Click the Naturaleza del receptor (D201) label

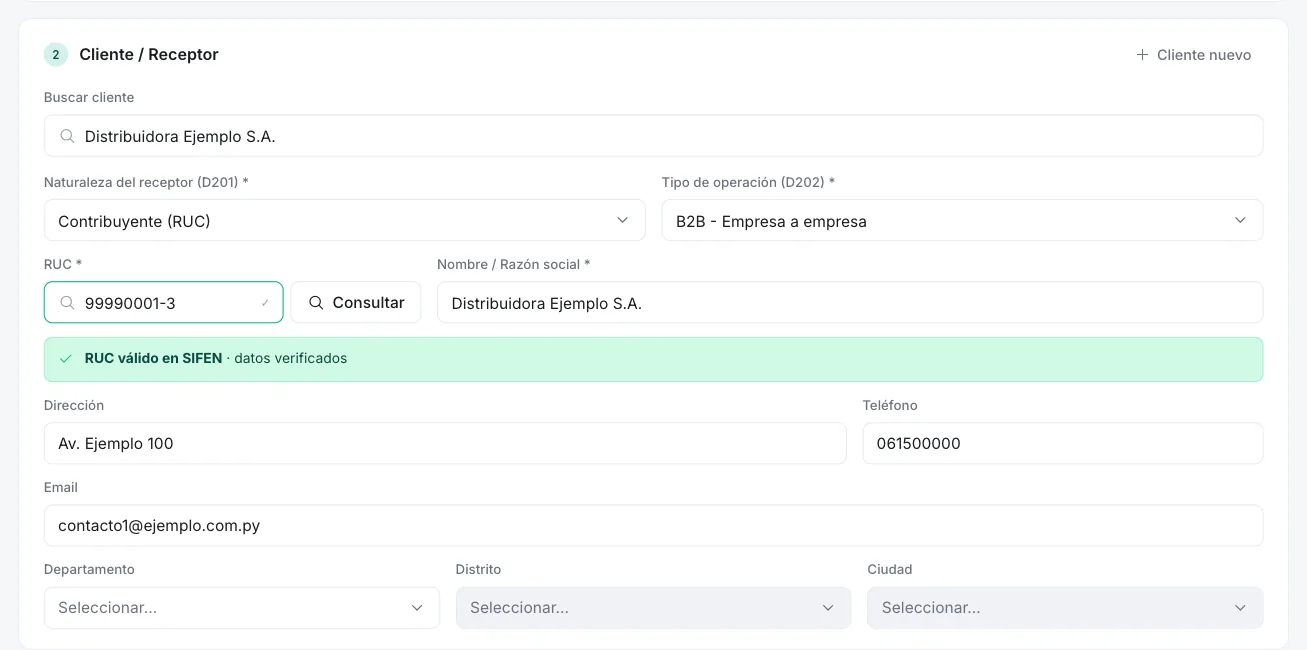146,182
